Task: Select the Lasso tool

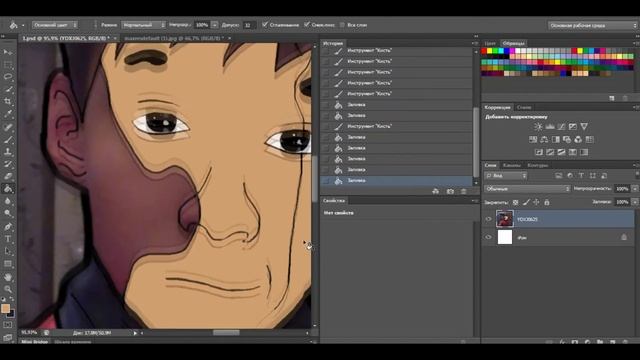Action: [x=8, y=77]
